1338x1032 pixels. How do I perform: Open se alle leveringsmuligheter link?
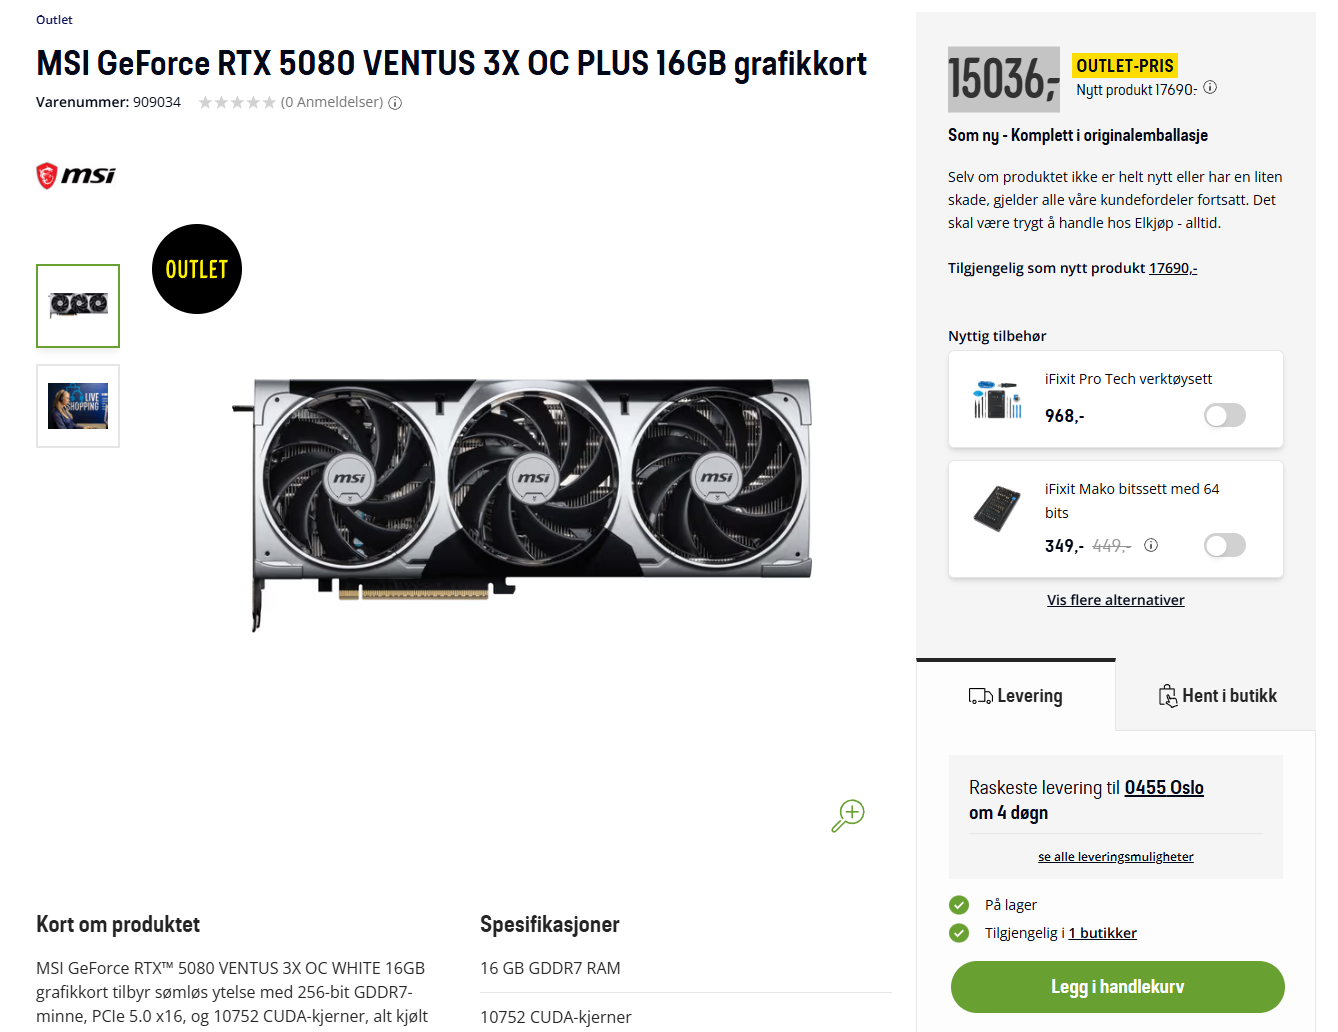pos(1116,857)
